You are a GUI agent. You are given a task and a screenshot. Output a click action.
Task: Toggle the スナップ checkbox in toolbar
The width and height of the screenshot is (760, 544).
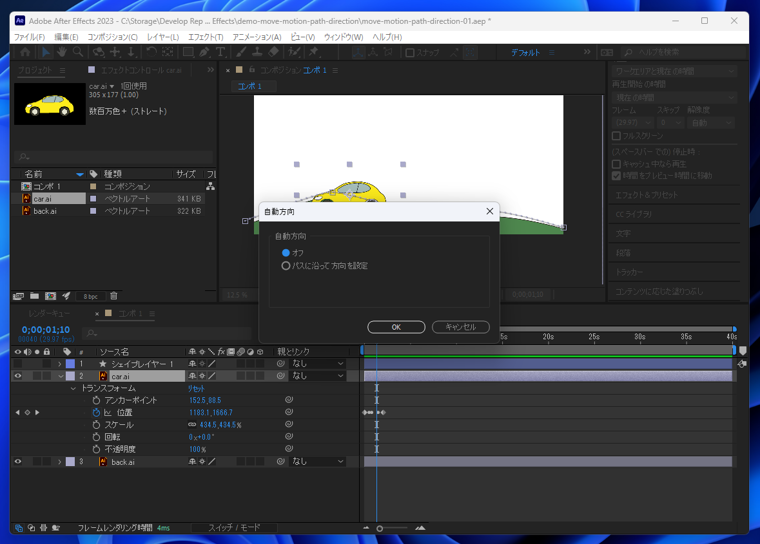point(410,52)
